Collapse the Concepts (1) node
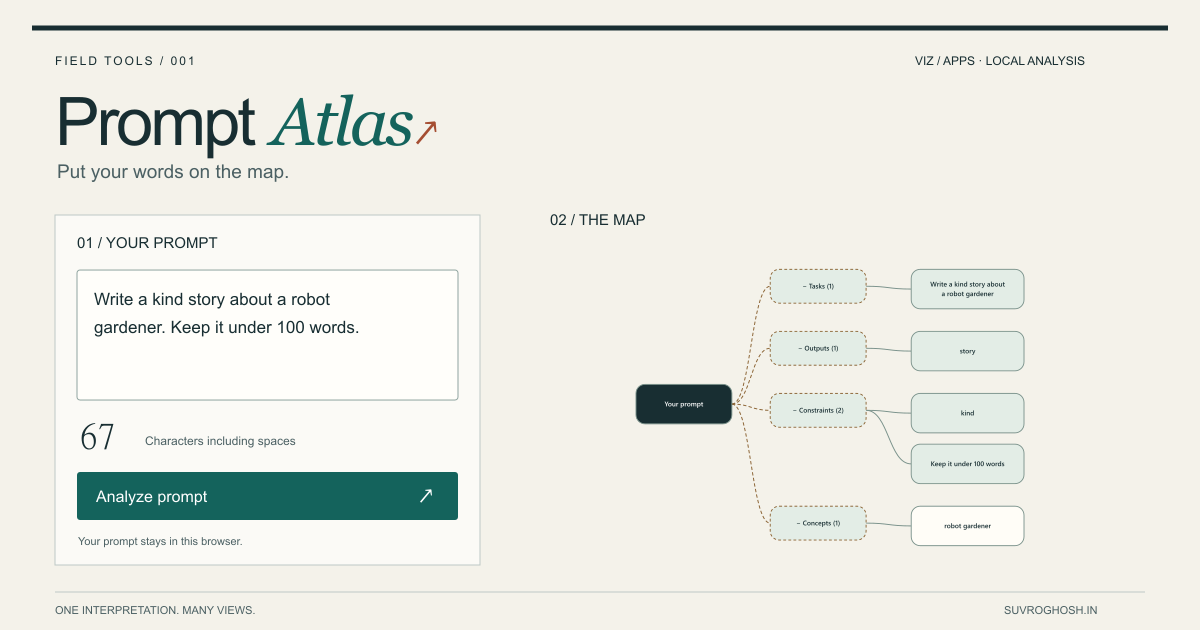The width and height of the screenshot is (1200, 630). tap(818, 523)
